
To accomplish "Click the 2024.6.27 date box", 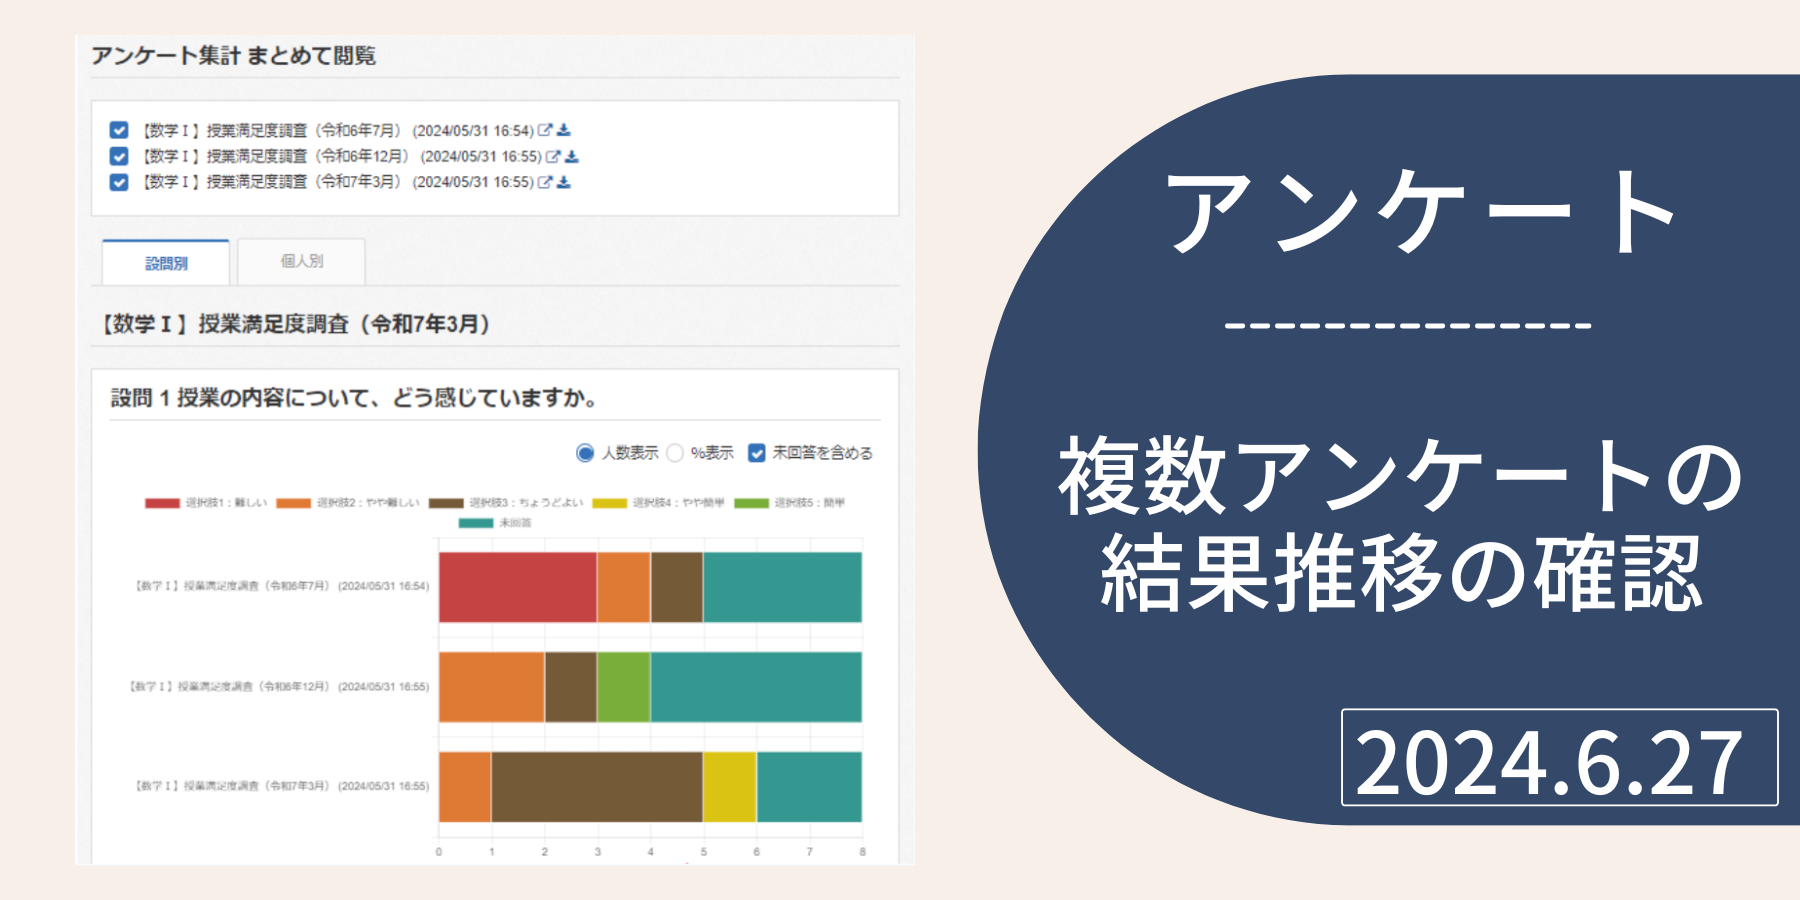I will (x=1559, y=758).
